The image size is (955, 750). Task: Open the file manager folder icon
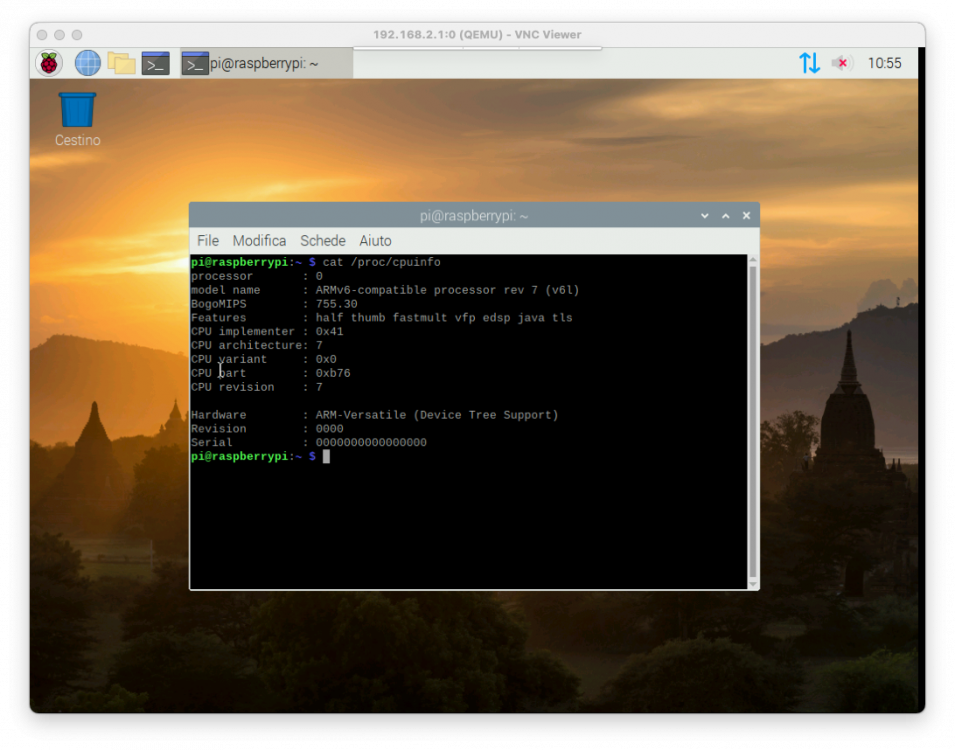(x=121, y=63)
